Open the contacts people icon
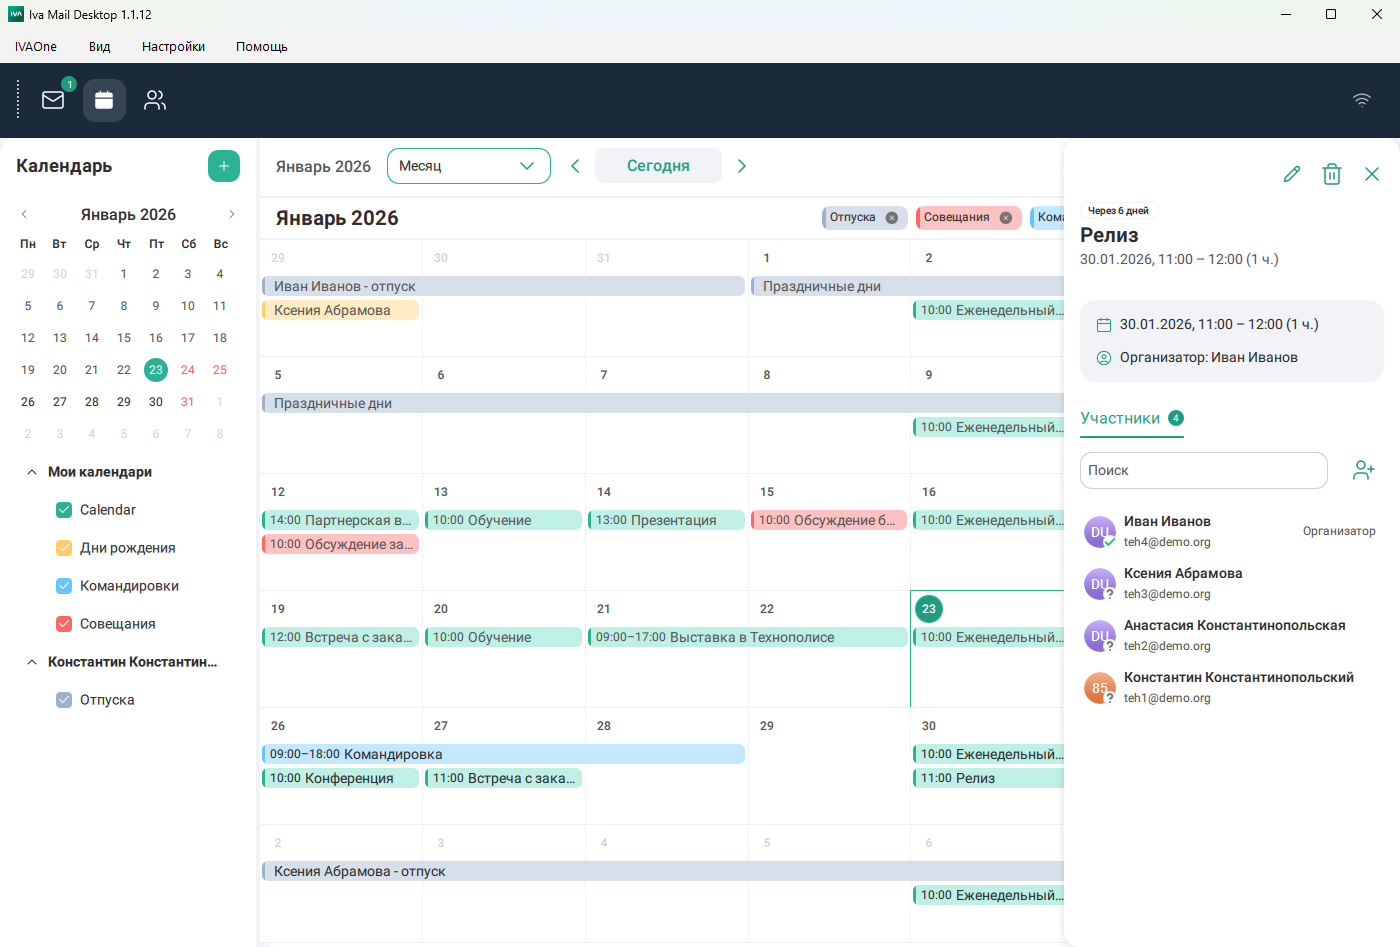 (155, 100)
